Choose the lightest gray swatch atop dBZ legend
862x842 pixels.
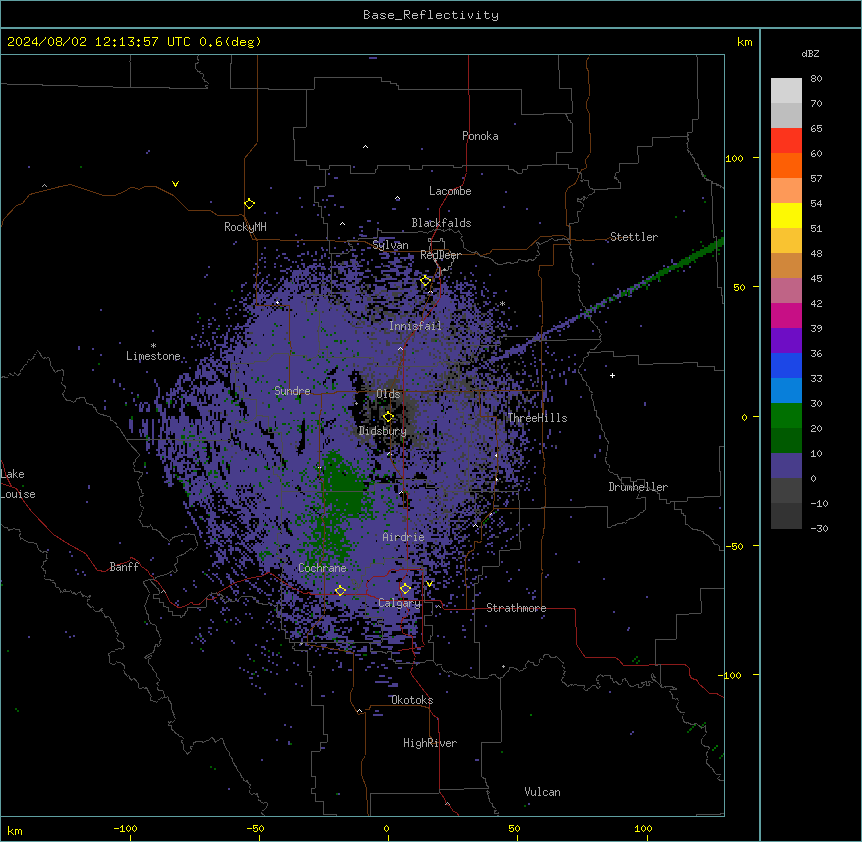coord(786,90)
